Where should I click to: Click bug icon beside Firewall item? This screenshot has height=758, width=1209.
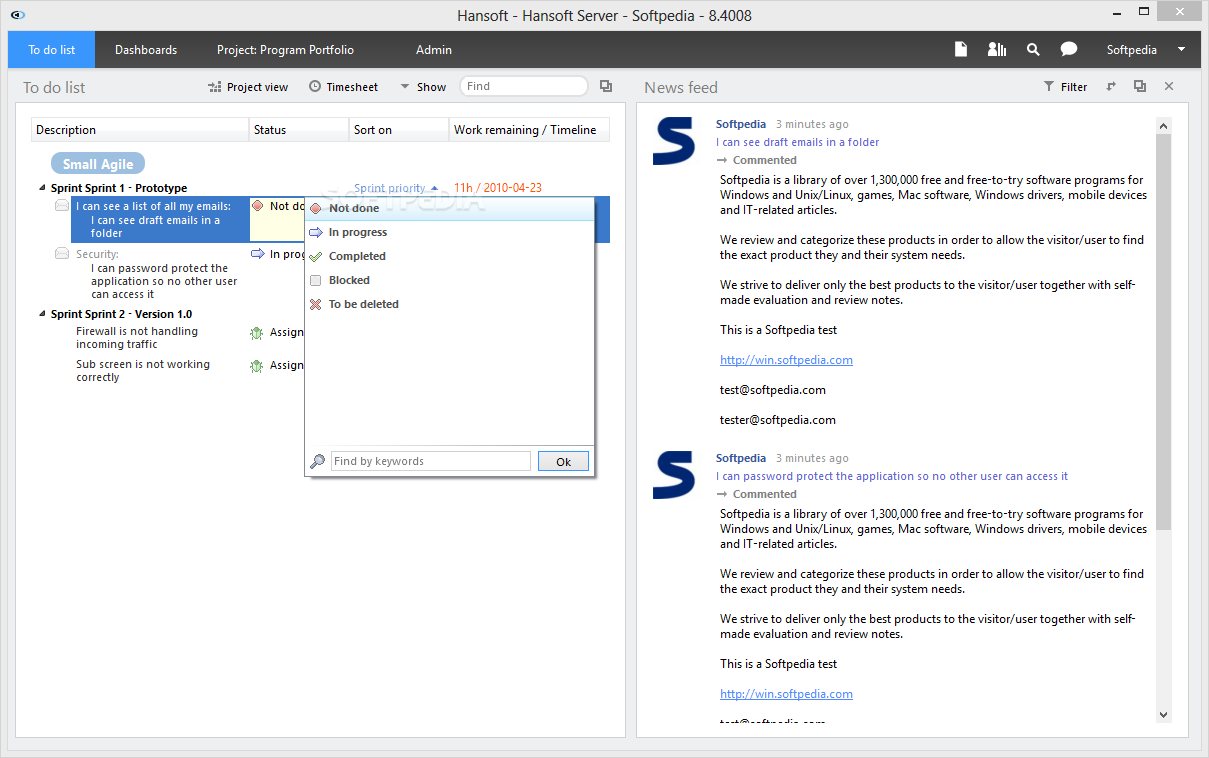[x=257, y=333]
